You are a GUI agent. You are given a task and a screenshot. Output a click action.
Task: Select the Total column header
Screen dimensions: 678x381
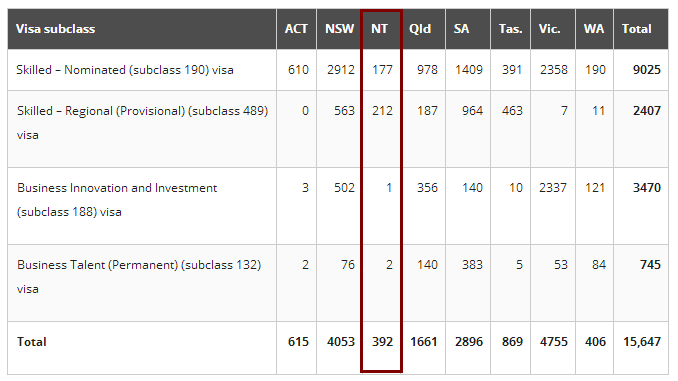coord(636,29)
